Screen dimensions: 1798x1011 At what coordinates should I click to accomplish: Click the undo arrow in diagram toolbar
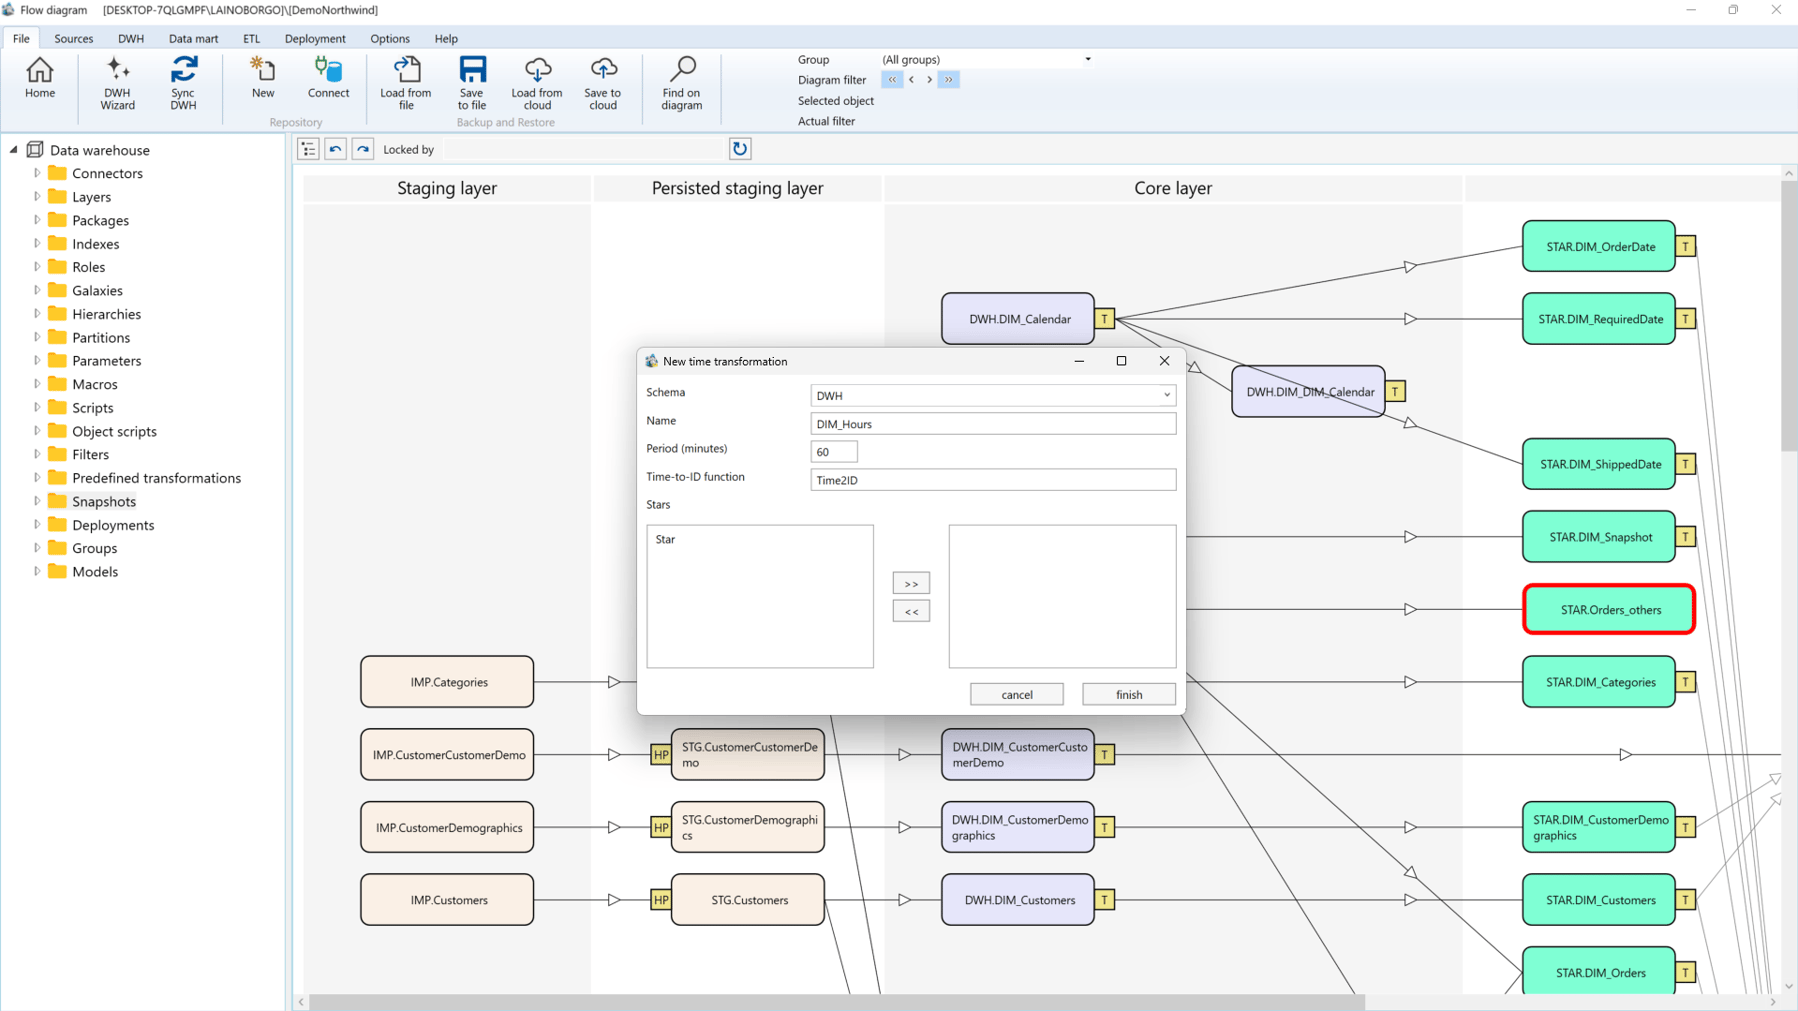pos(336,149)
